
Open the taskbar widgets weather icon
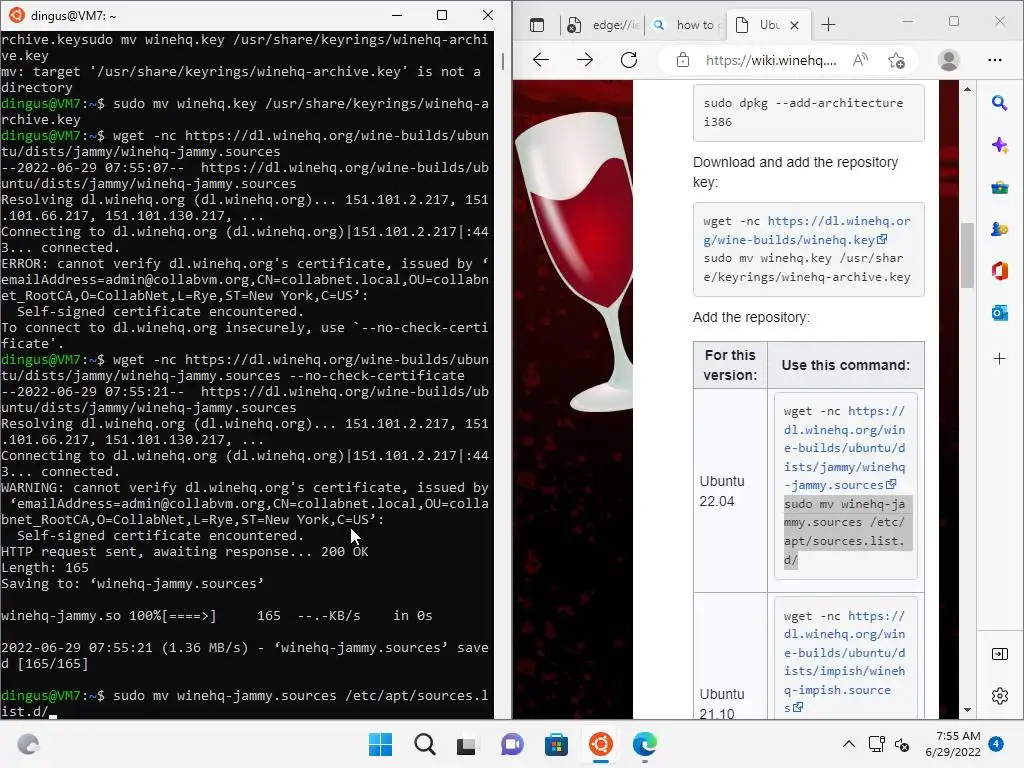point(28,744)
